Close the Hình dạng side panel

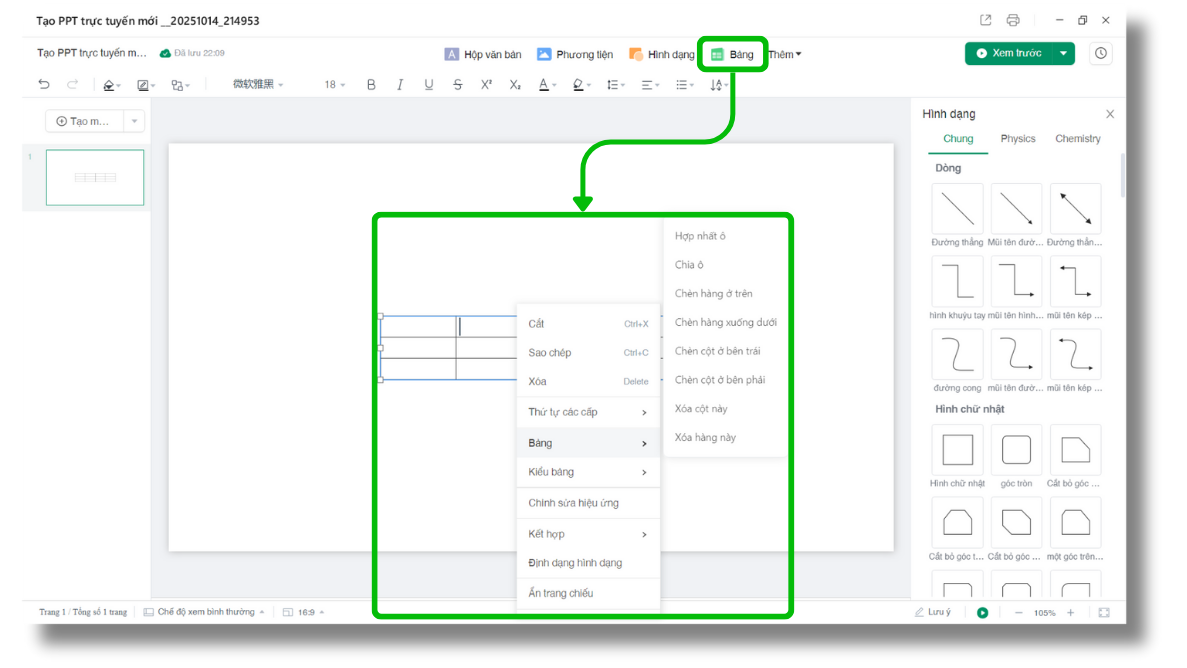pyautogui.click(x=1109, y=115)
